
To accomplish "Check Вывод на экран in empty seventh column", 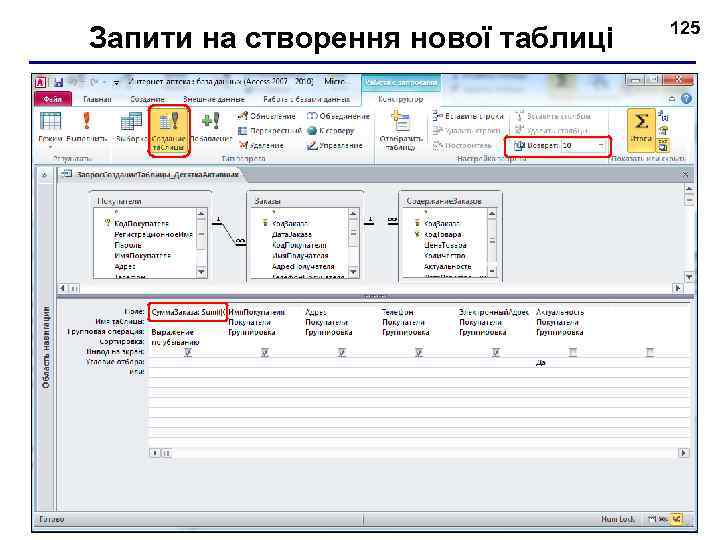I will coord(650,352).
